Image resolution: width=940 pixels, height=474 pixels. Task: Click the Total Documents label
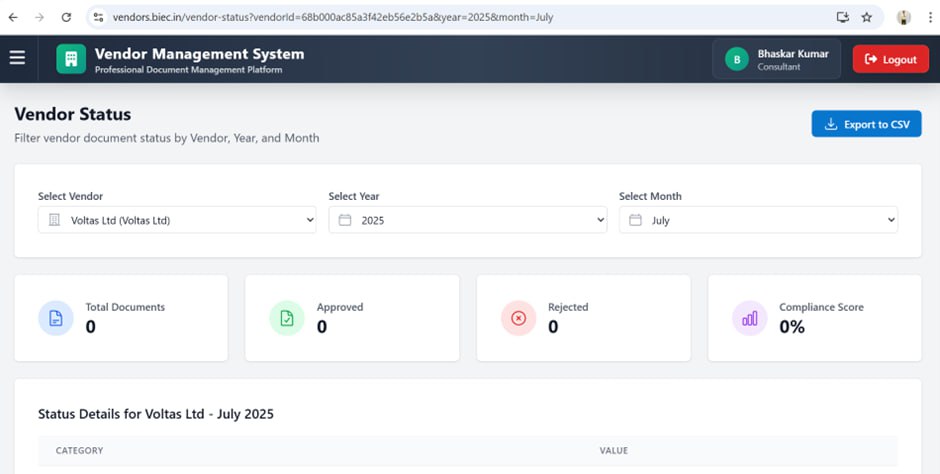tap(125, 307)
